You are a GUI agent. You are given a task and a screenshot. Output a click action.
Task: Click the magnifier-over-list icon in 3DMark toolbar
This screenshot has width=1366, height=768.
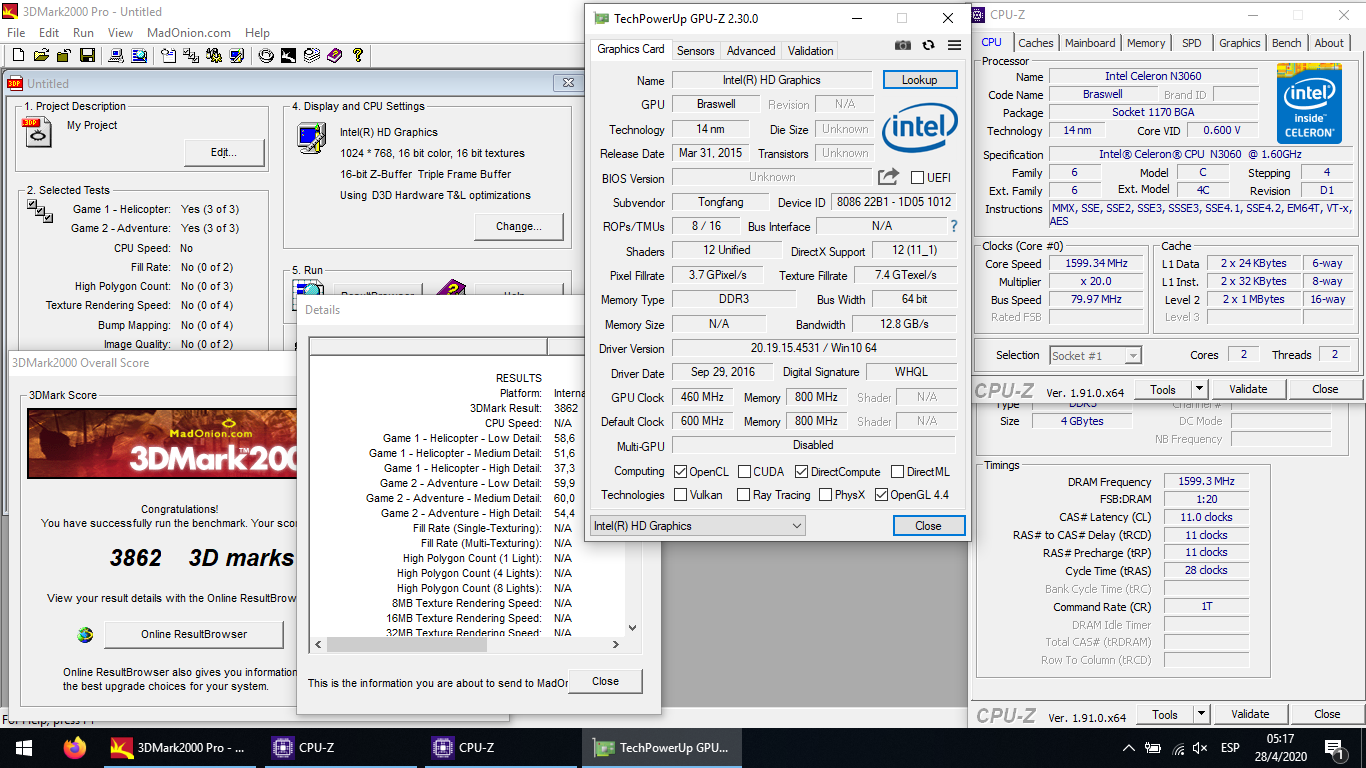pyautogui.click(x=139, y=55)
